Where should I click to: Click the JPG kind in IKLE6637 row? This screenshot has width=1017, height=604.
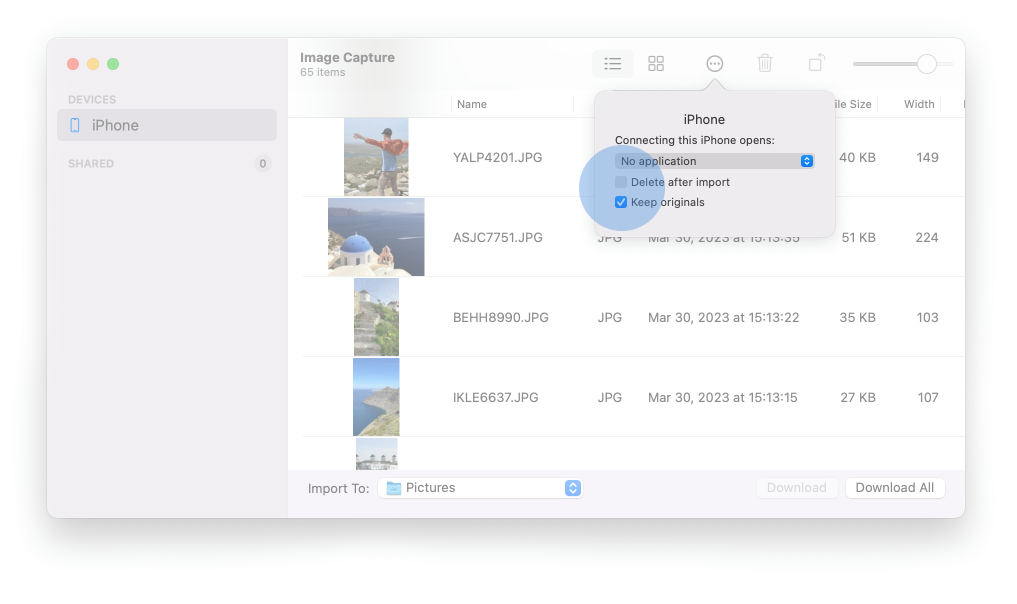click(610, 397)
